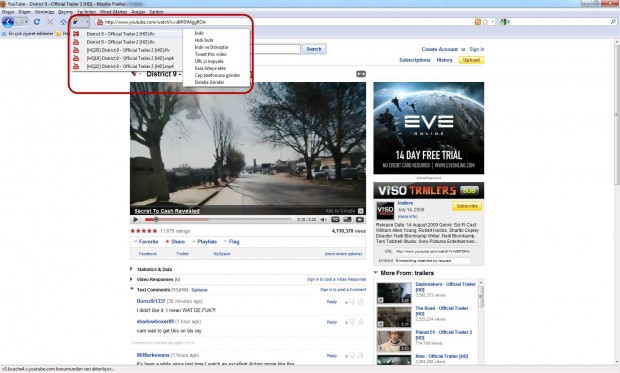This screenshot has height=373, width=620.
Task: Click the Playlists link
Action: (207, 242)
